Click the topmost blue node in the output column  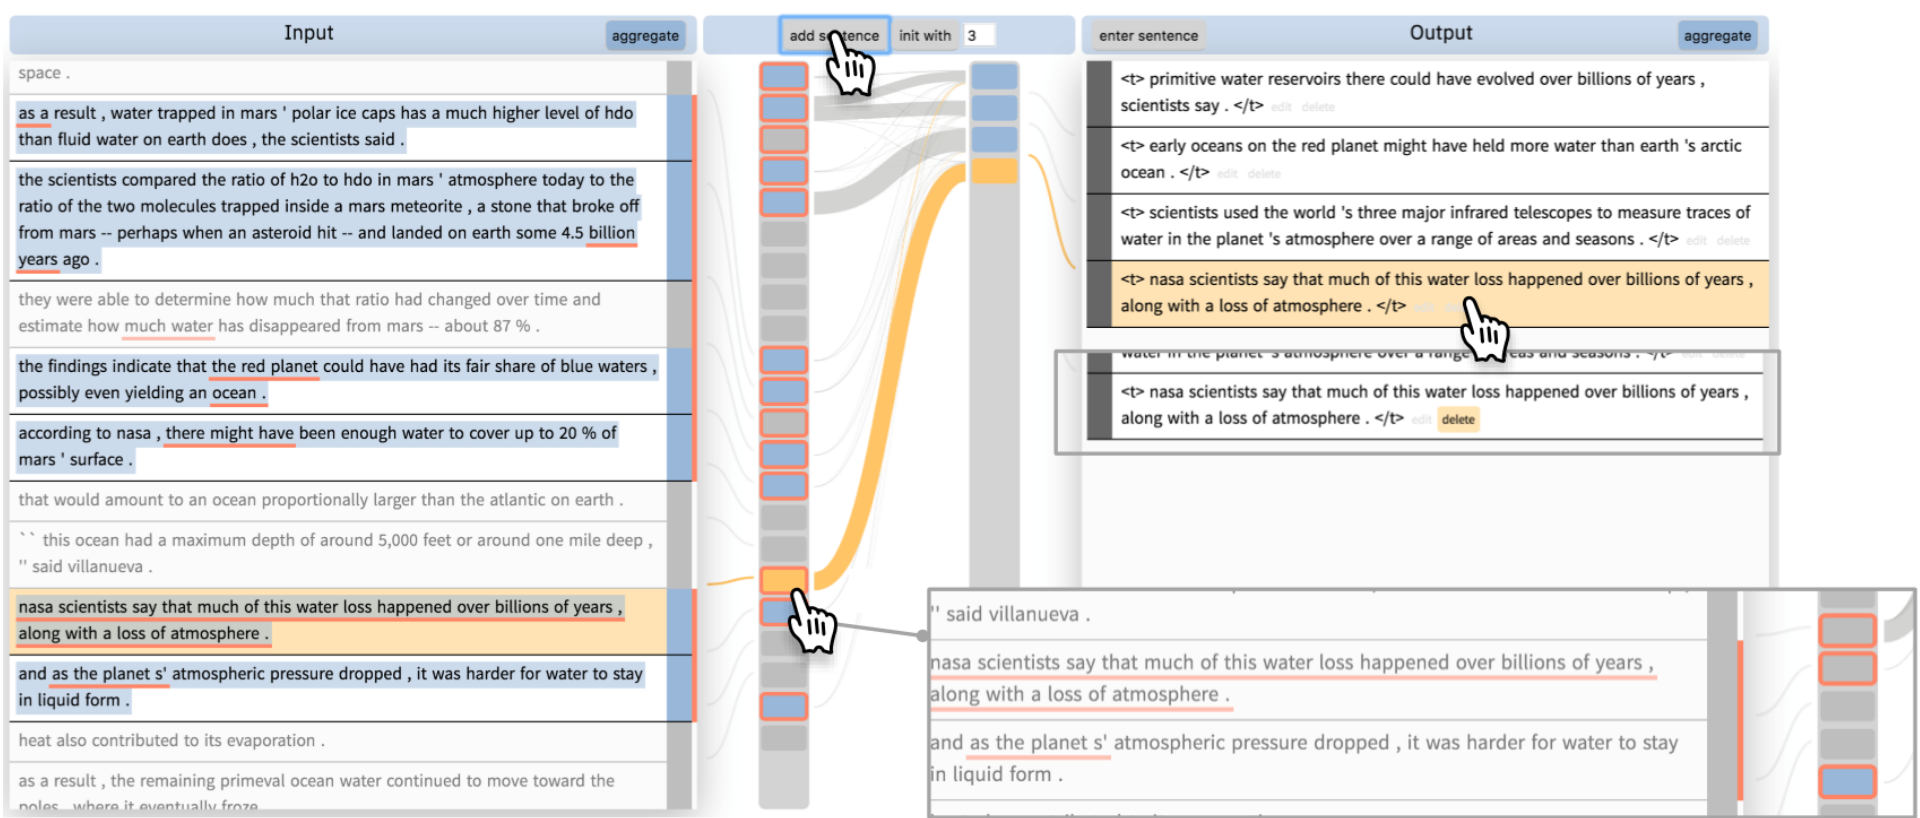[994, 76]
